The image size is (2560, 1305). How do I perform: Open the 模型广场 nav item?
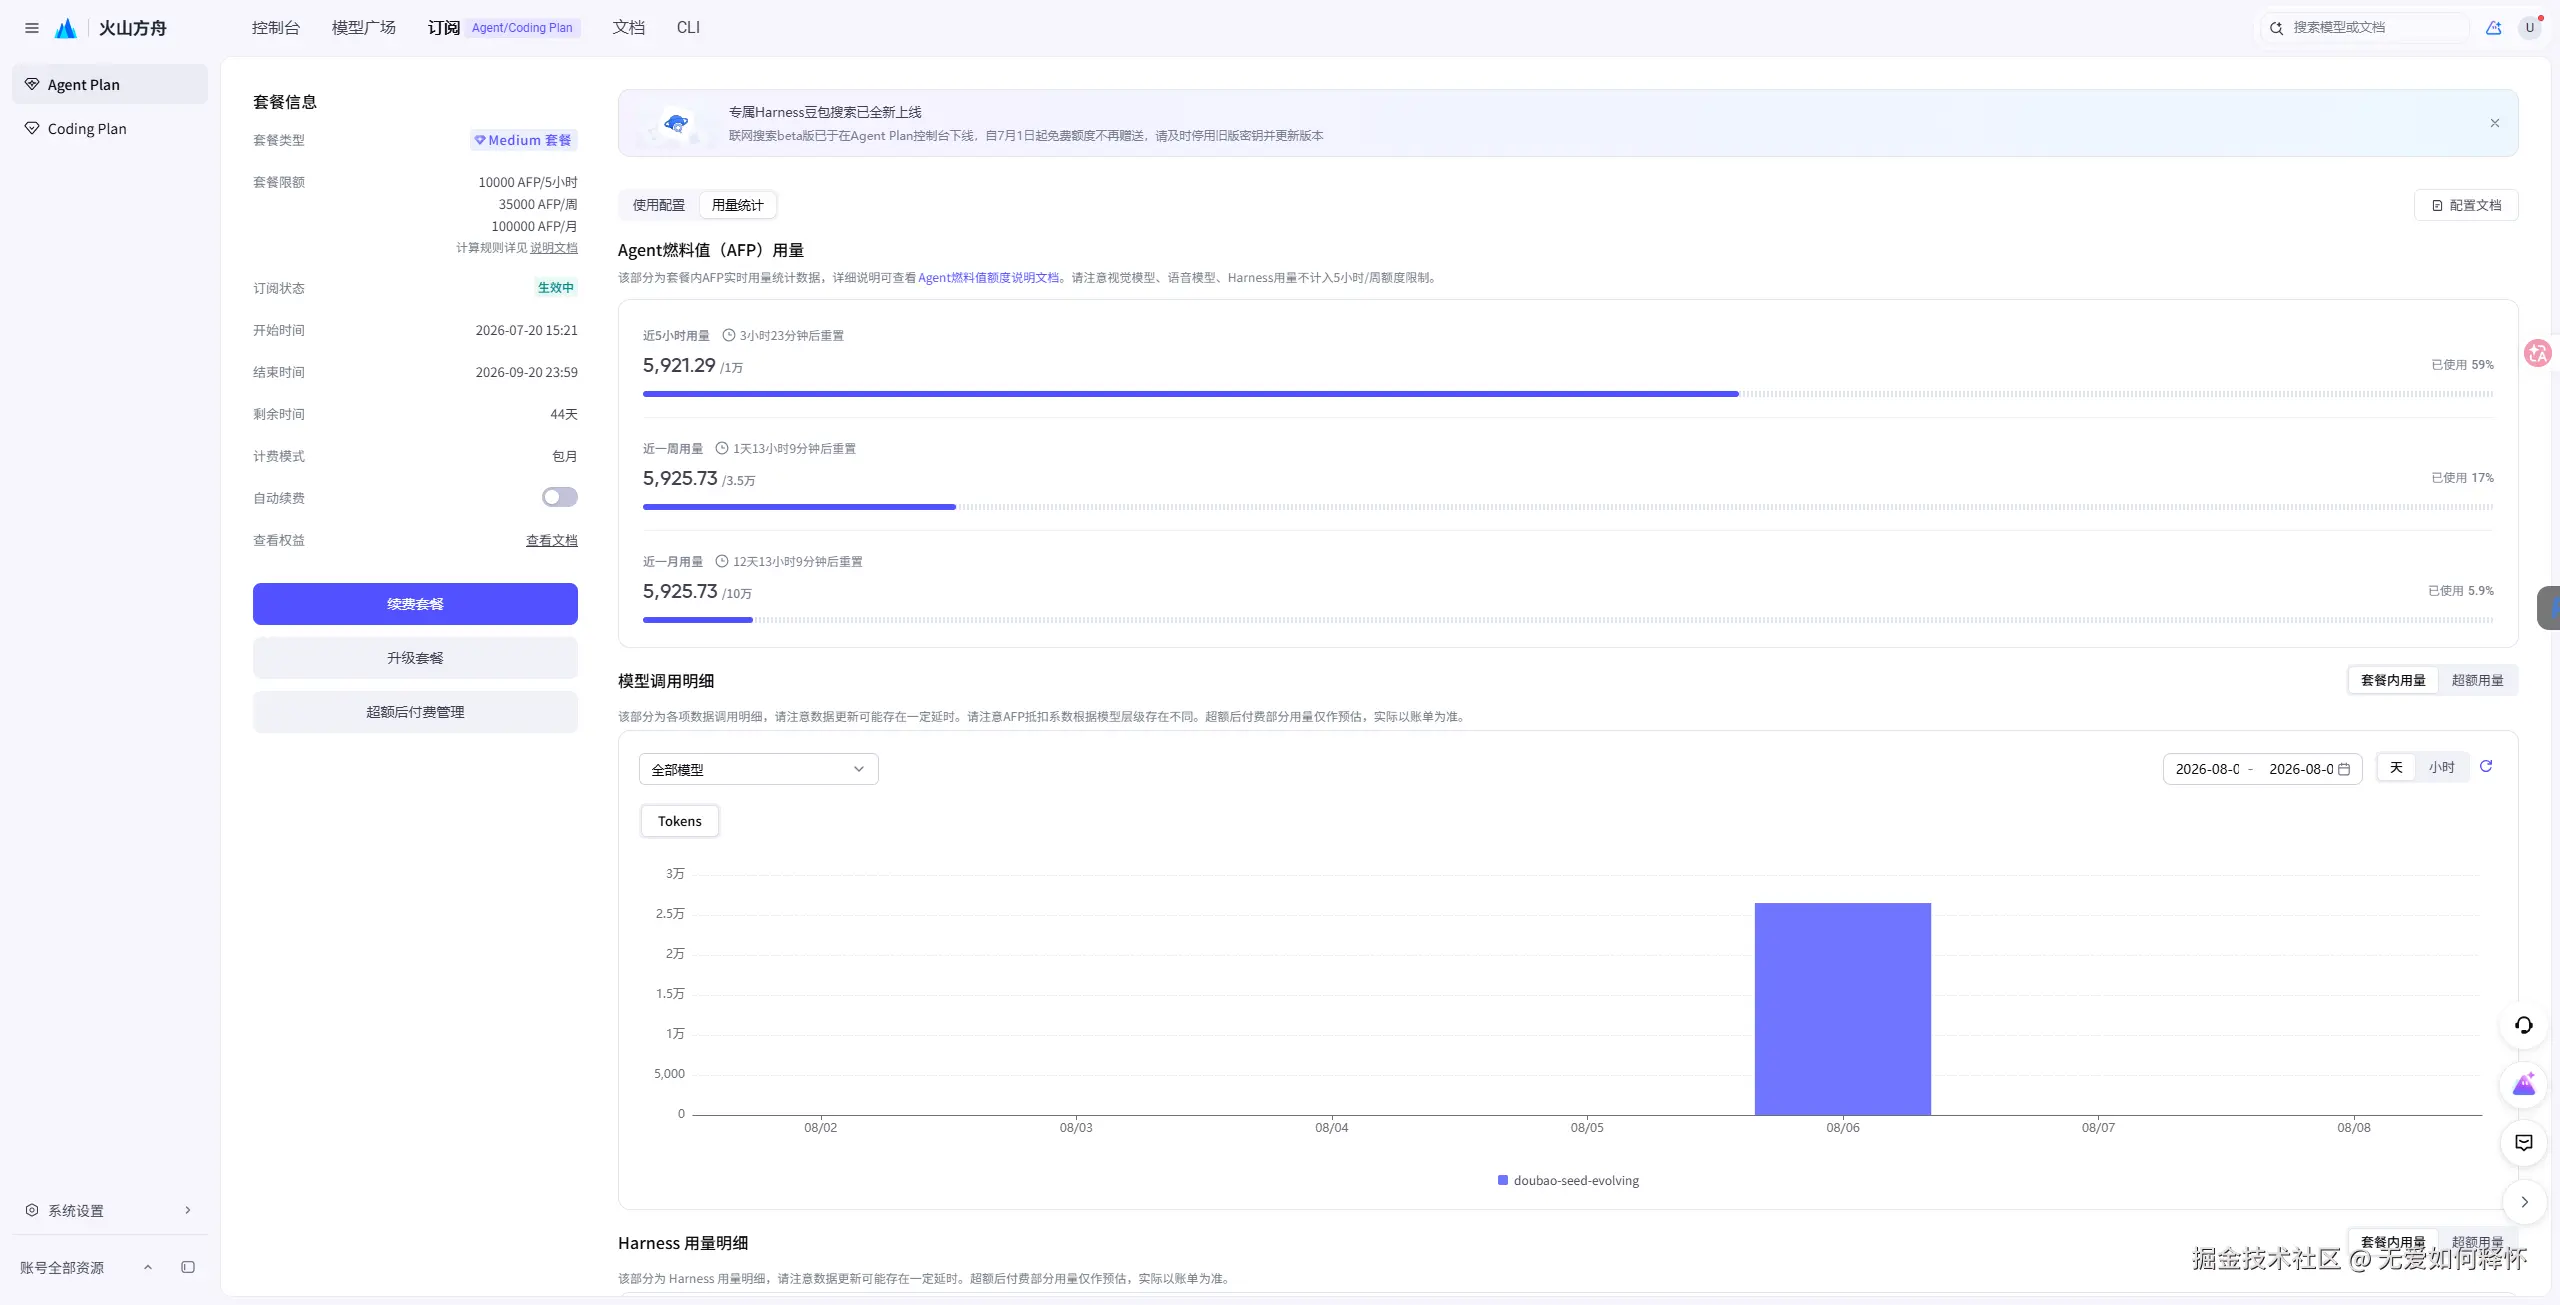(364, 28)
